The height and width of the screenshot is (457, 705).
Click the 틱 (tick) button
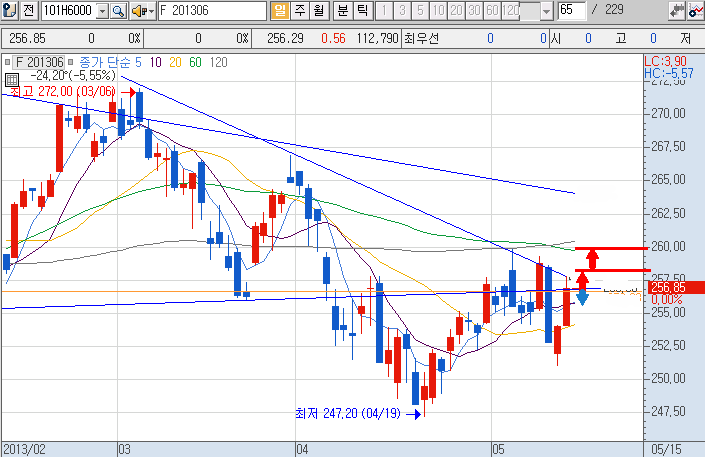361,11
